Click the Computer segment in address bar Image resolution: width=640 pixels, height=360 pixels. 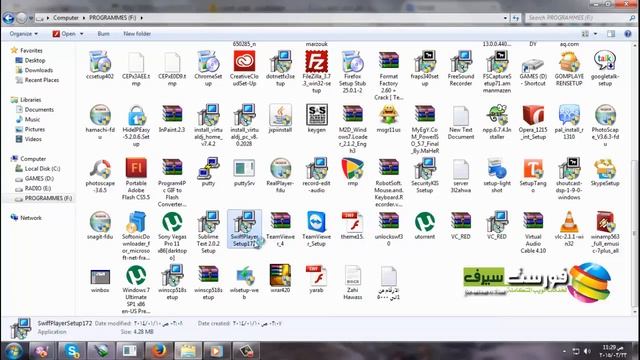pos(66,18)
